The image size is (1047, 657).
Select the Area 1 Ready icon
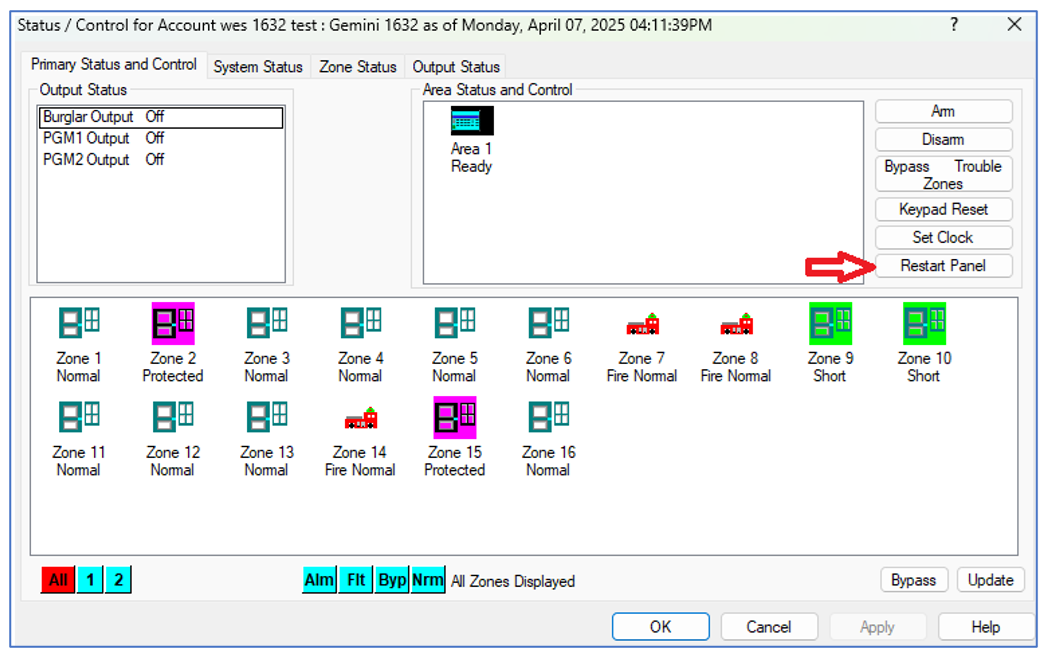coord(471,122)
